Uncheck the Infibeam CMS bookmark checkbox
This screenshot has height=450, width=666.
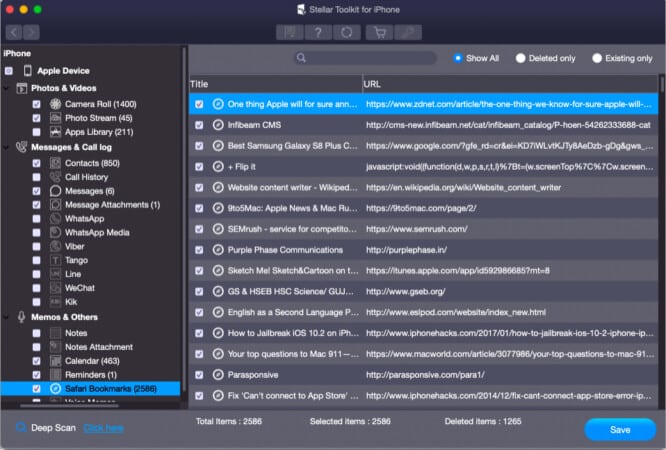point(199,124)
